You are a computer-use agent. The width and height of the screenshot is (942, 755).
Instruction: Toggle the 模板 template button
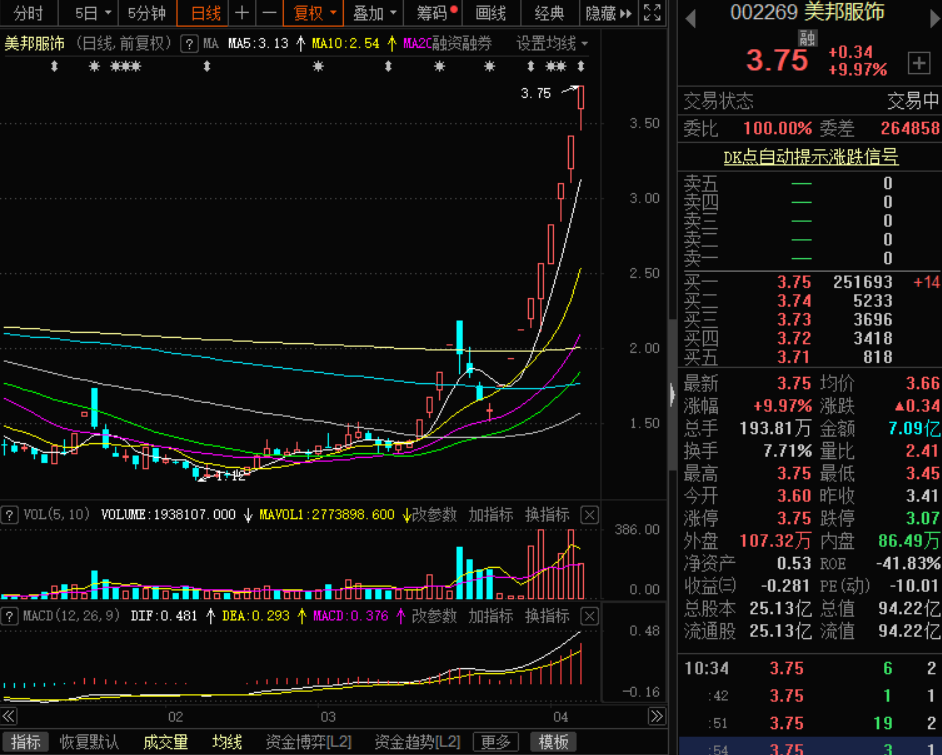tap(553, 742)
